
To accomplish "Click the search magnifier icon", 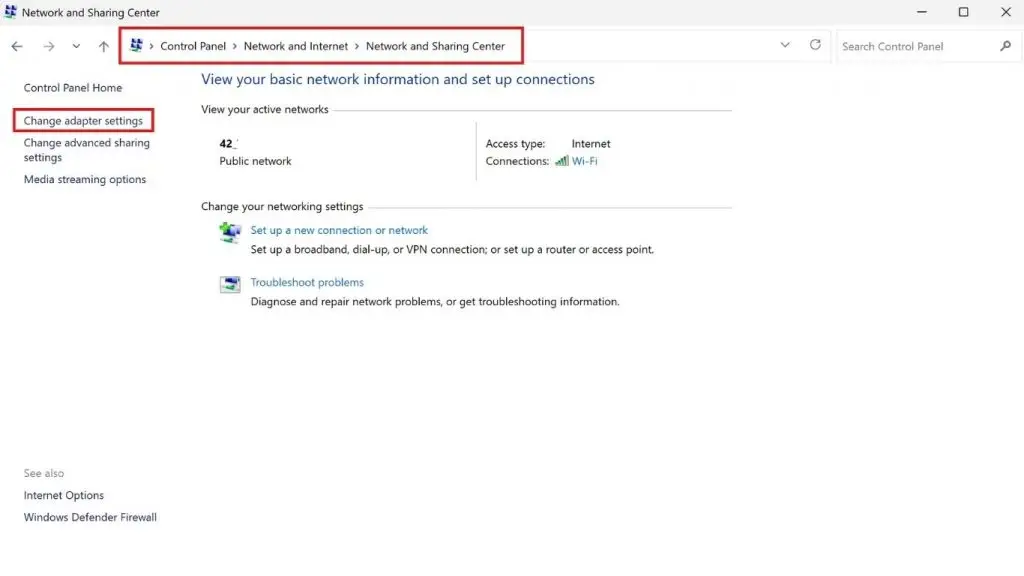I will (x=1005, y=46).
